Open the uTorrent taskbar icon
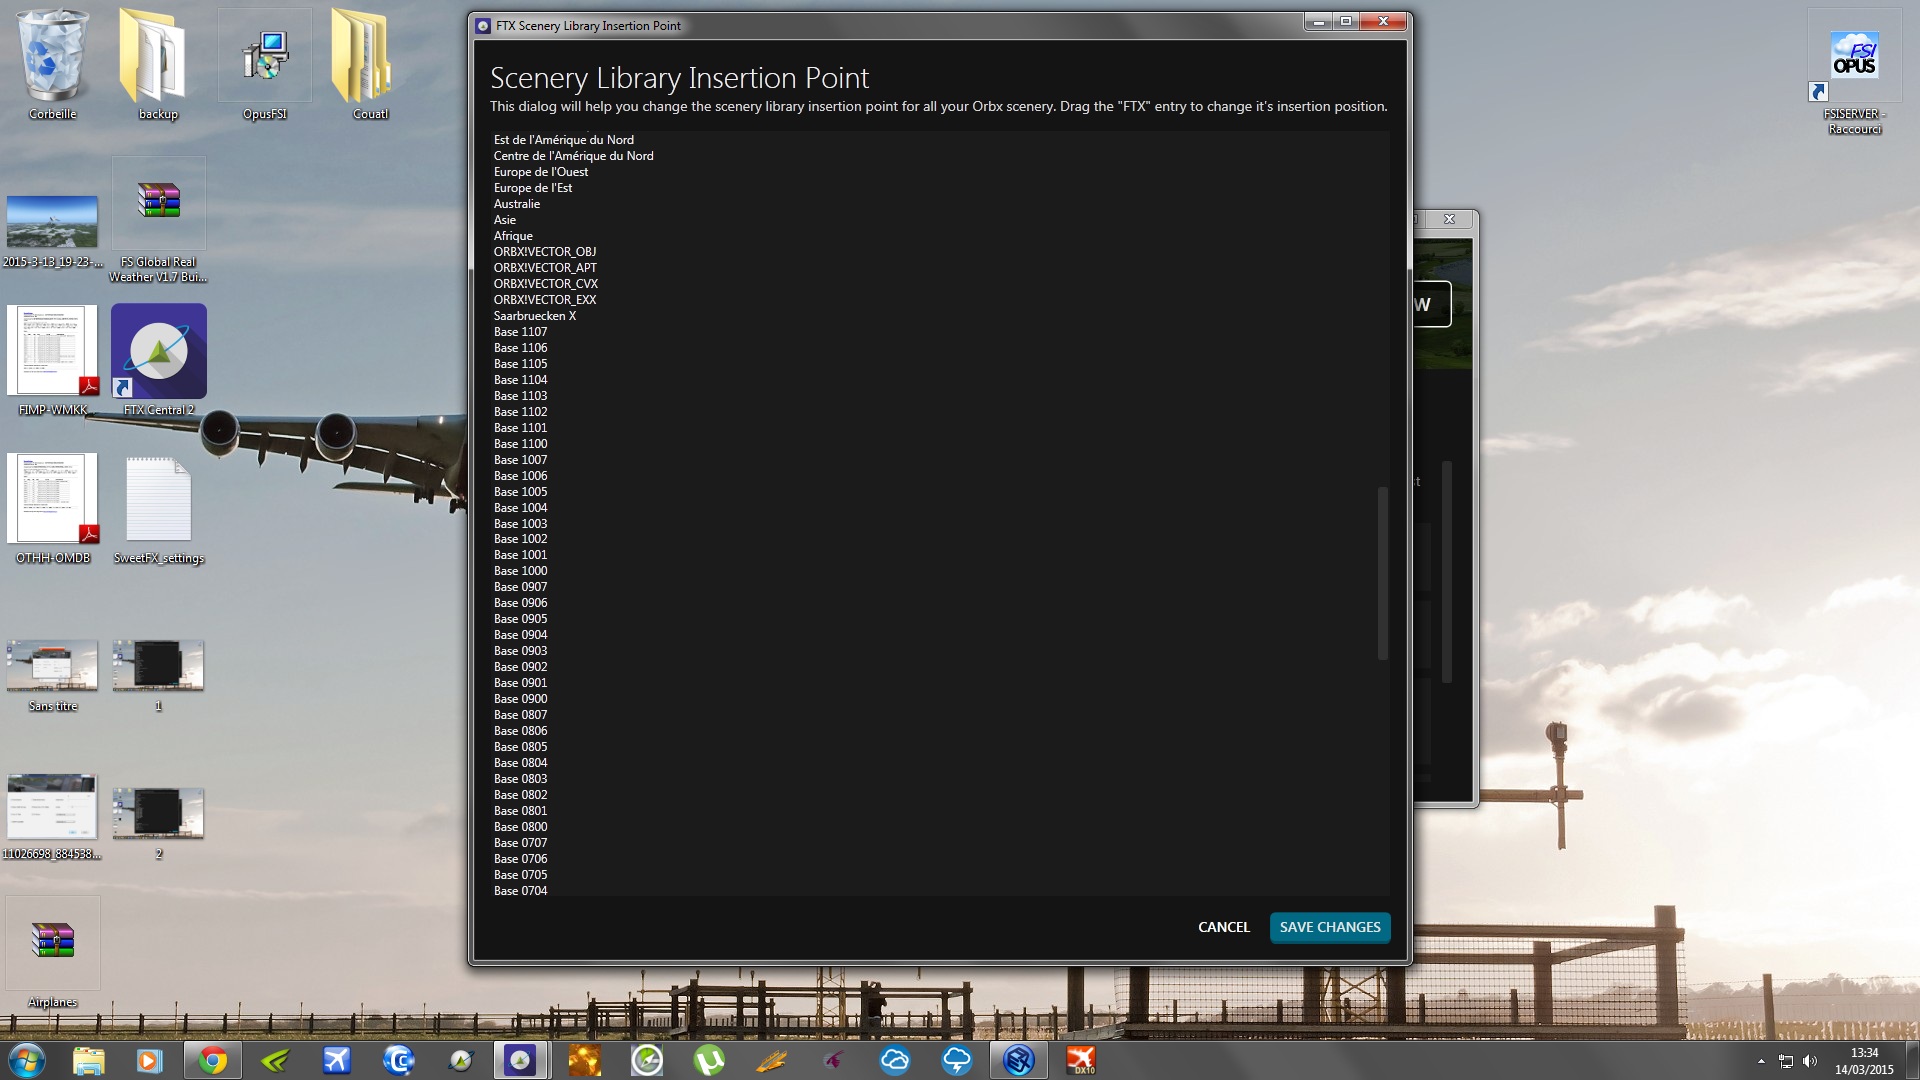This screenshot has width=1920, height=1080. tap(709, 1060)
